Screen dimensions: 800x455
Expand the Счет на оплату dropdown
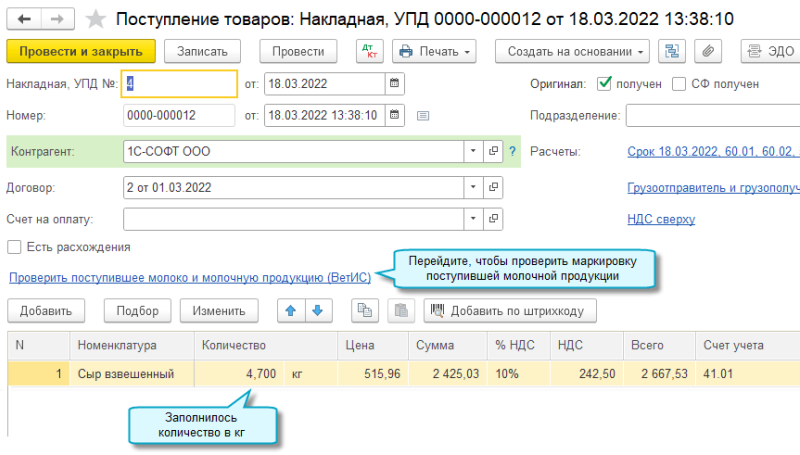coord(473,219)
